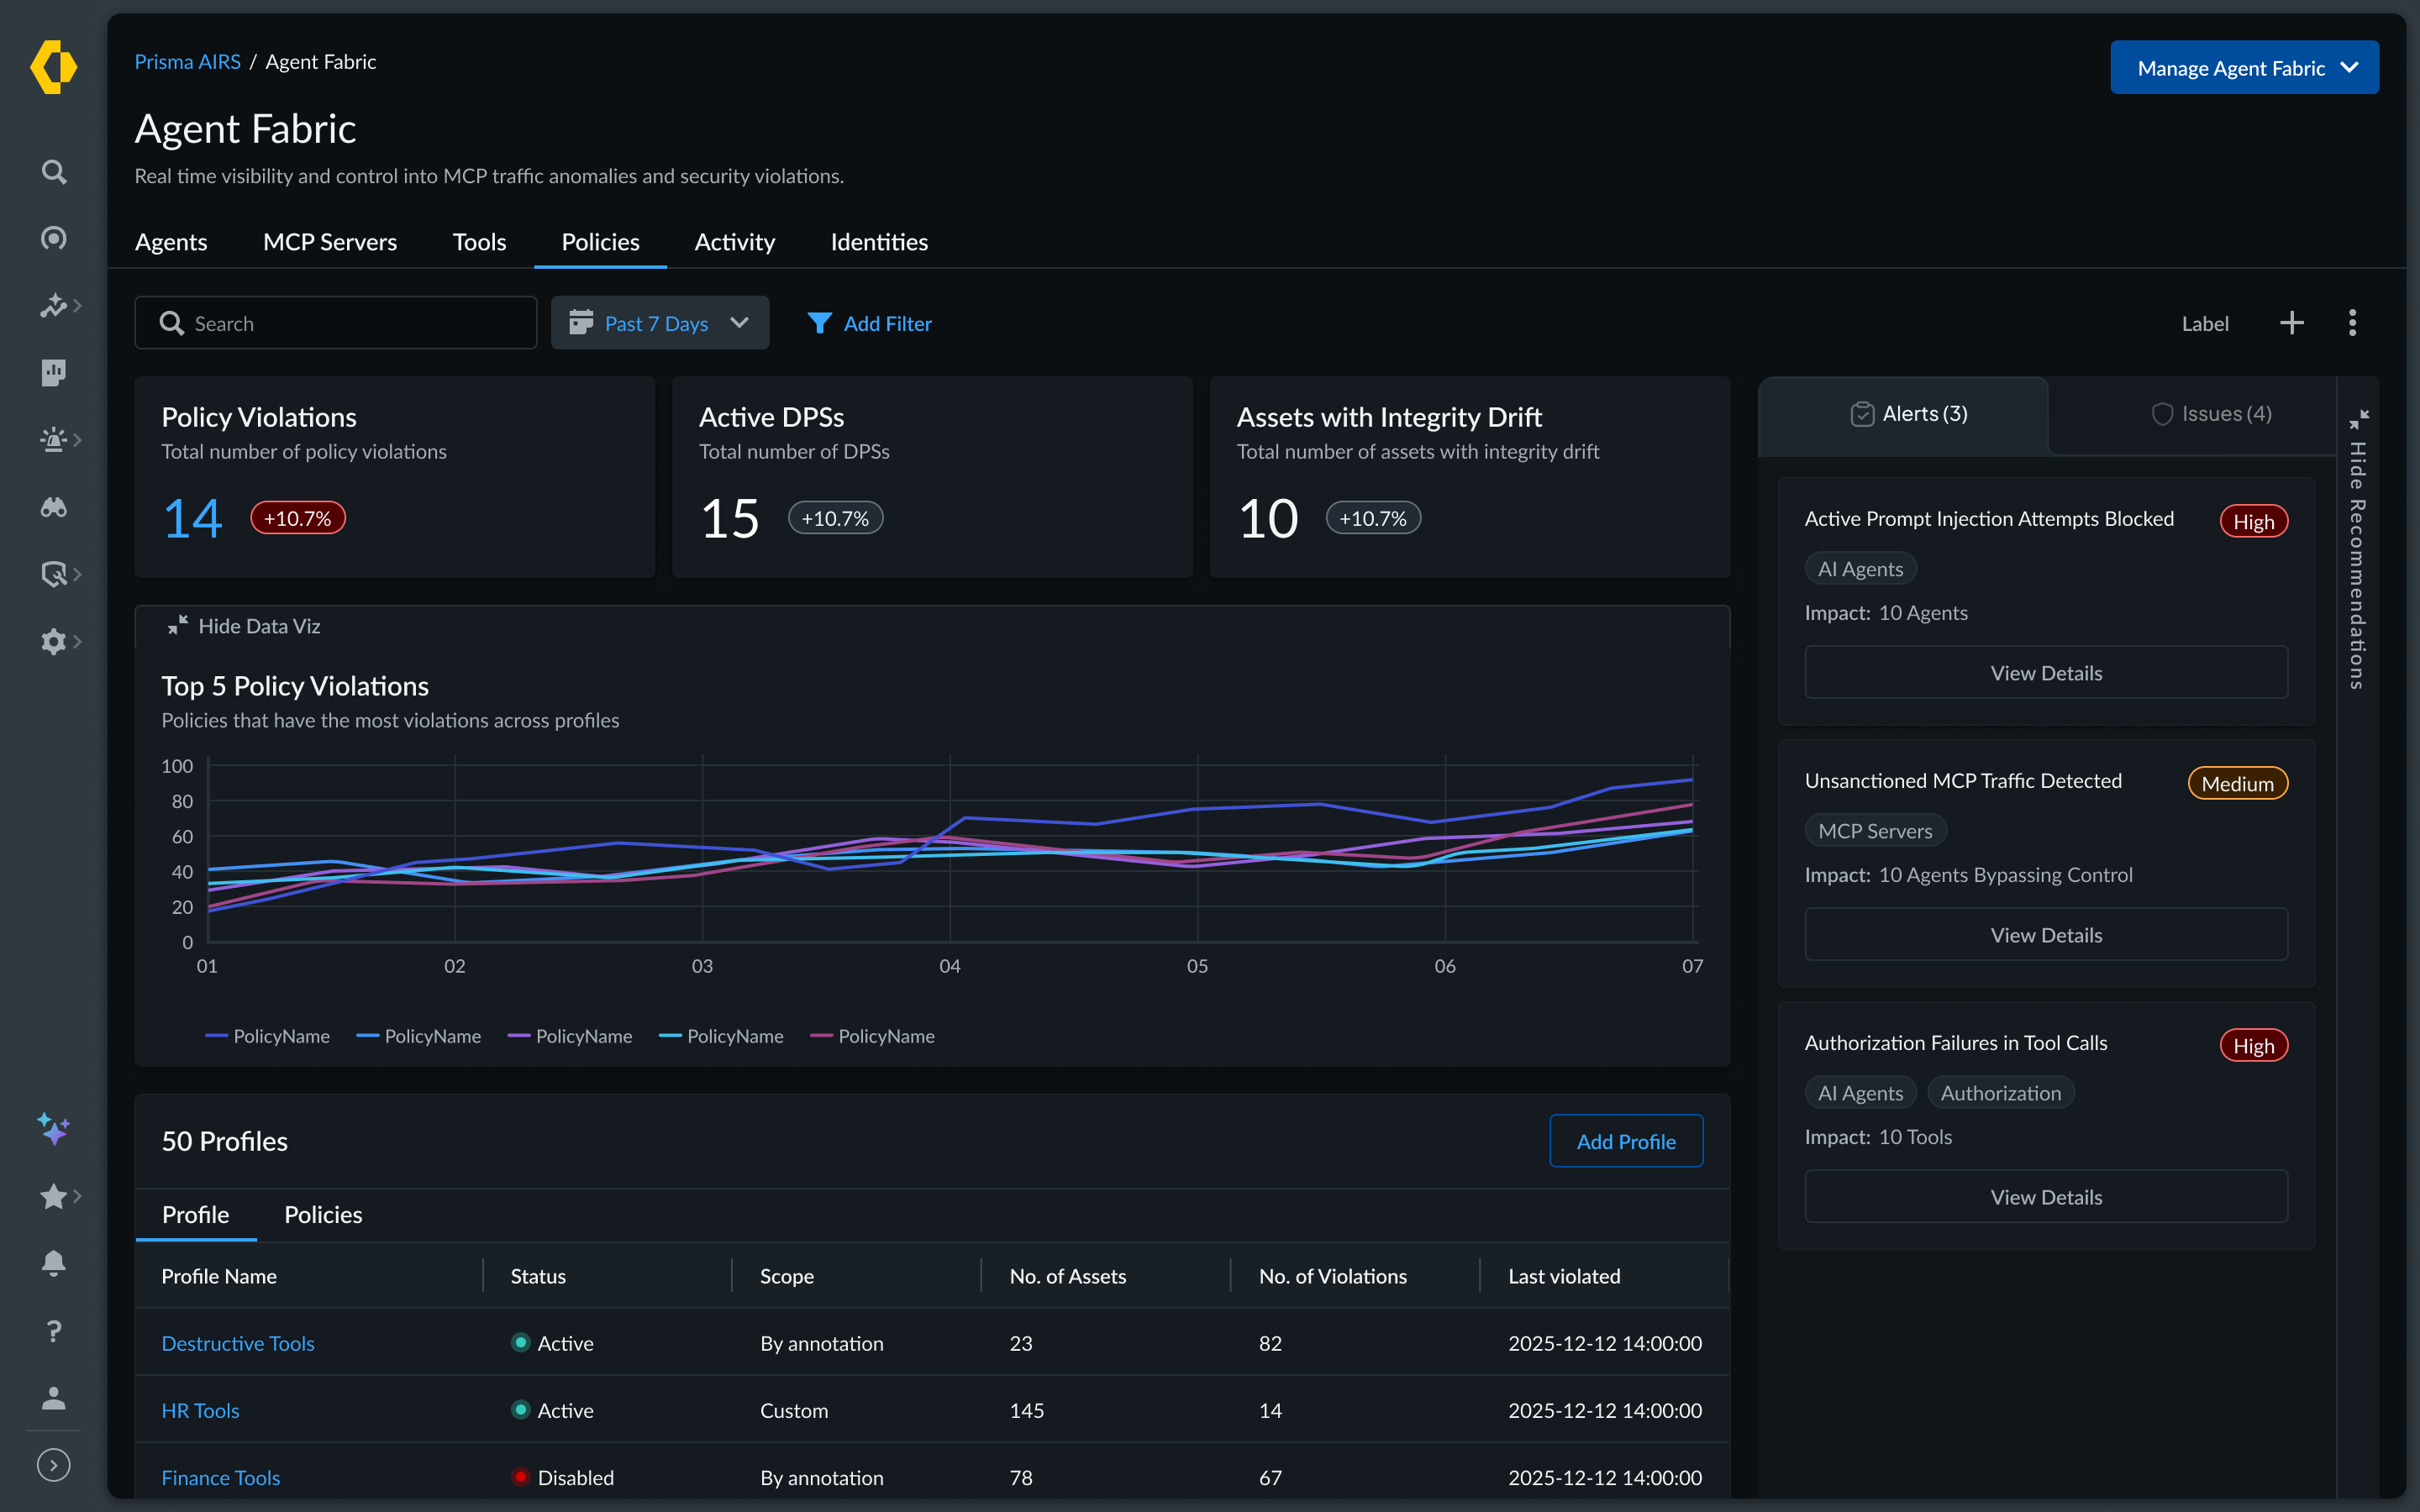Open the help question mark icon
Screen dimensions: 2420x1512
[54, 1331]
